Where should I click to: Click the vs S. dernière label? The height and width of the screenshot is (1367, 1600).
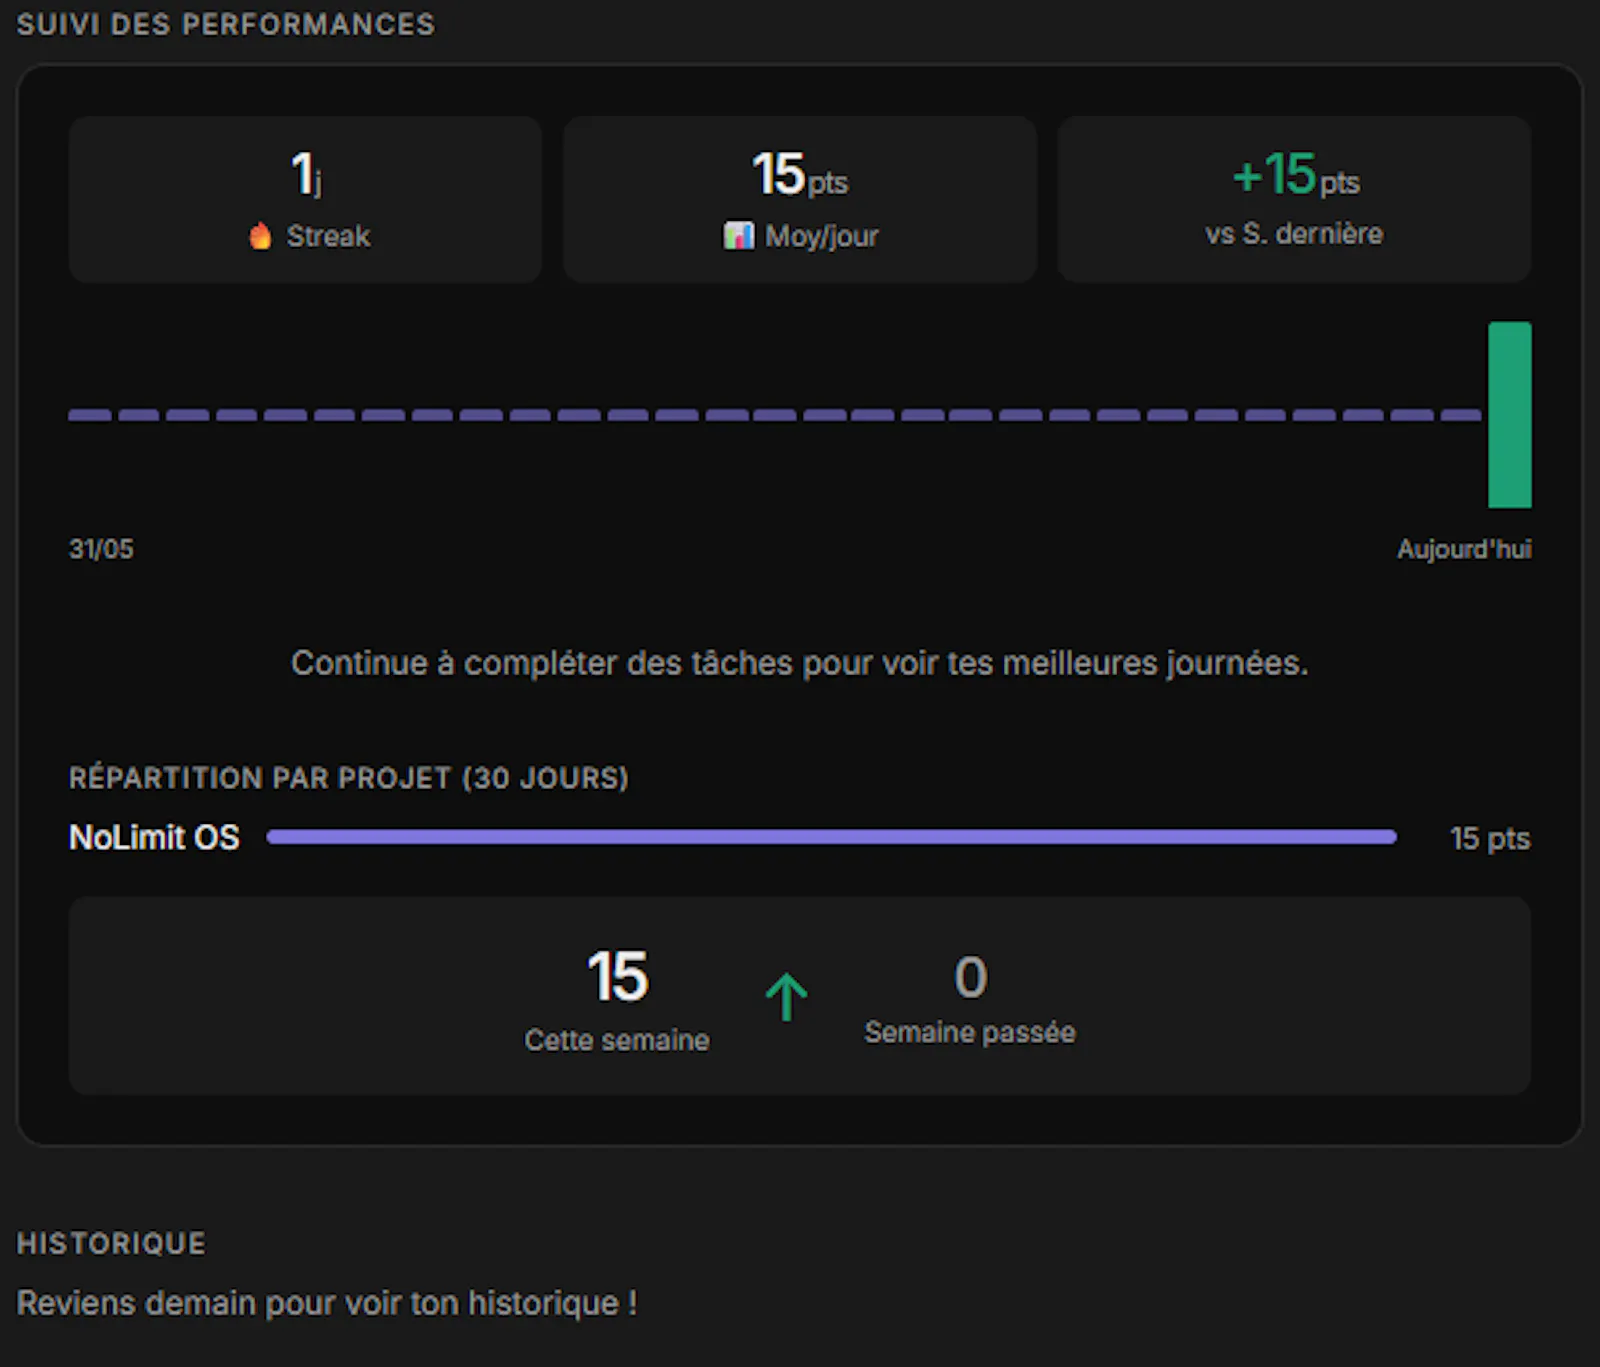click(x=1294, y=234)
